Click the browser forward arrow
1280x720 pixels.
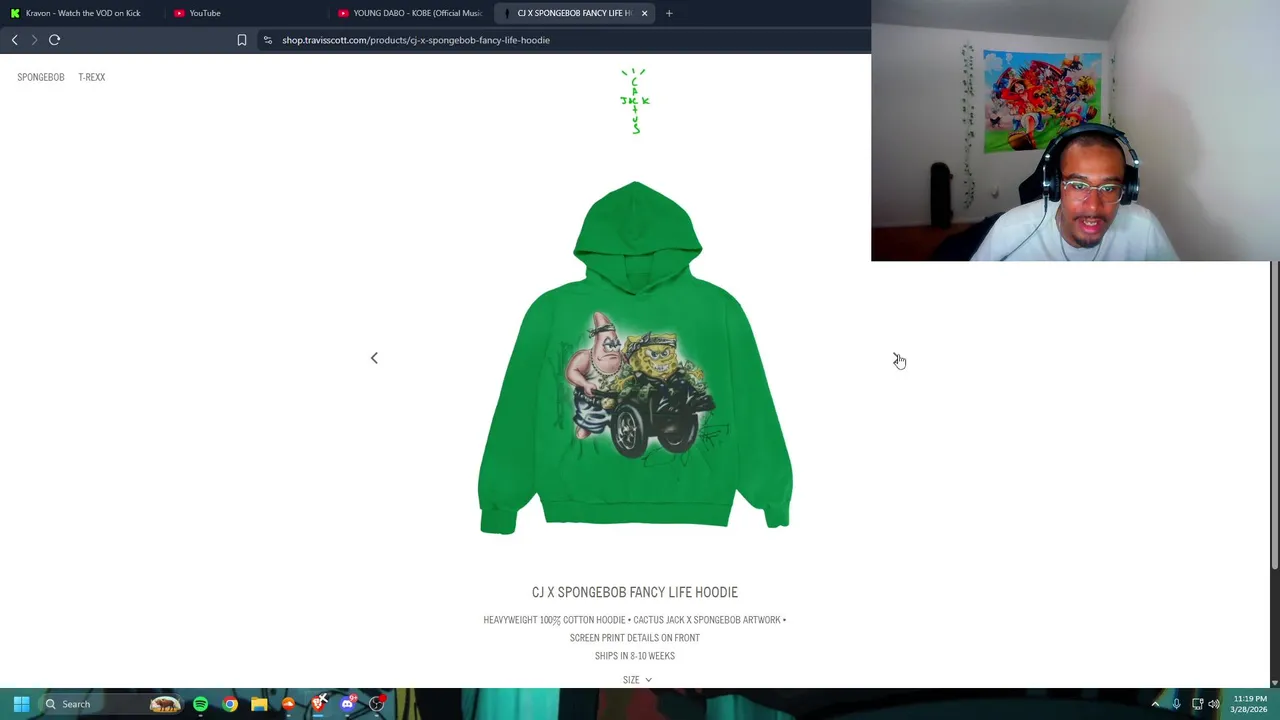coord(34,40)
